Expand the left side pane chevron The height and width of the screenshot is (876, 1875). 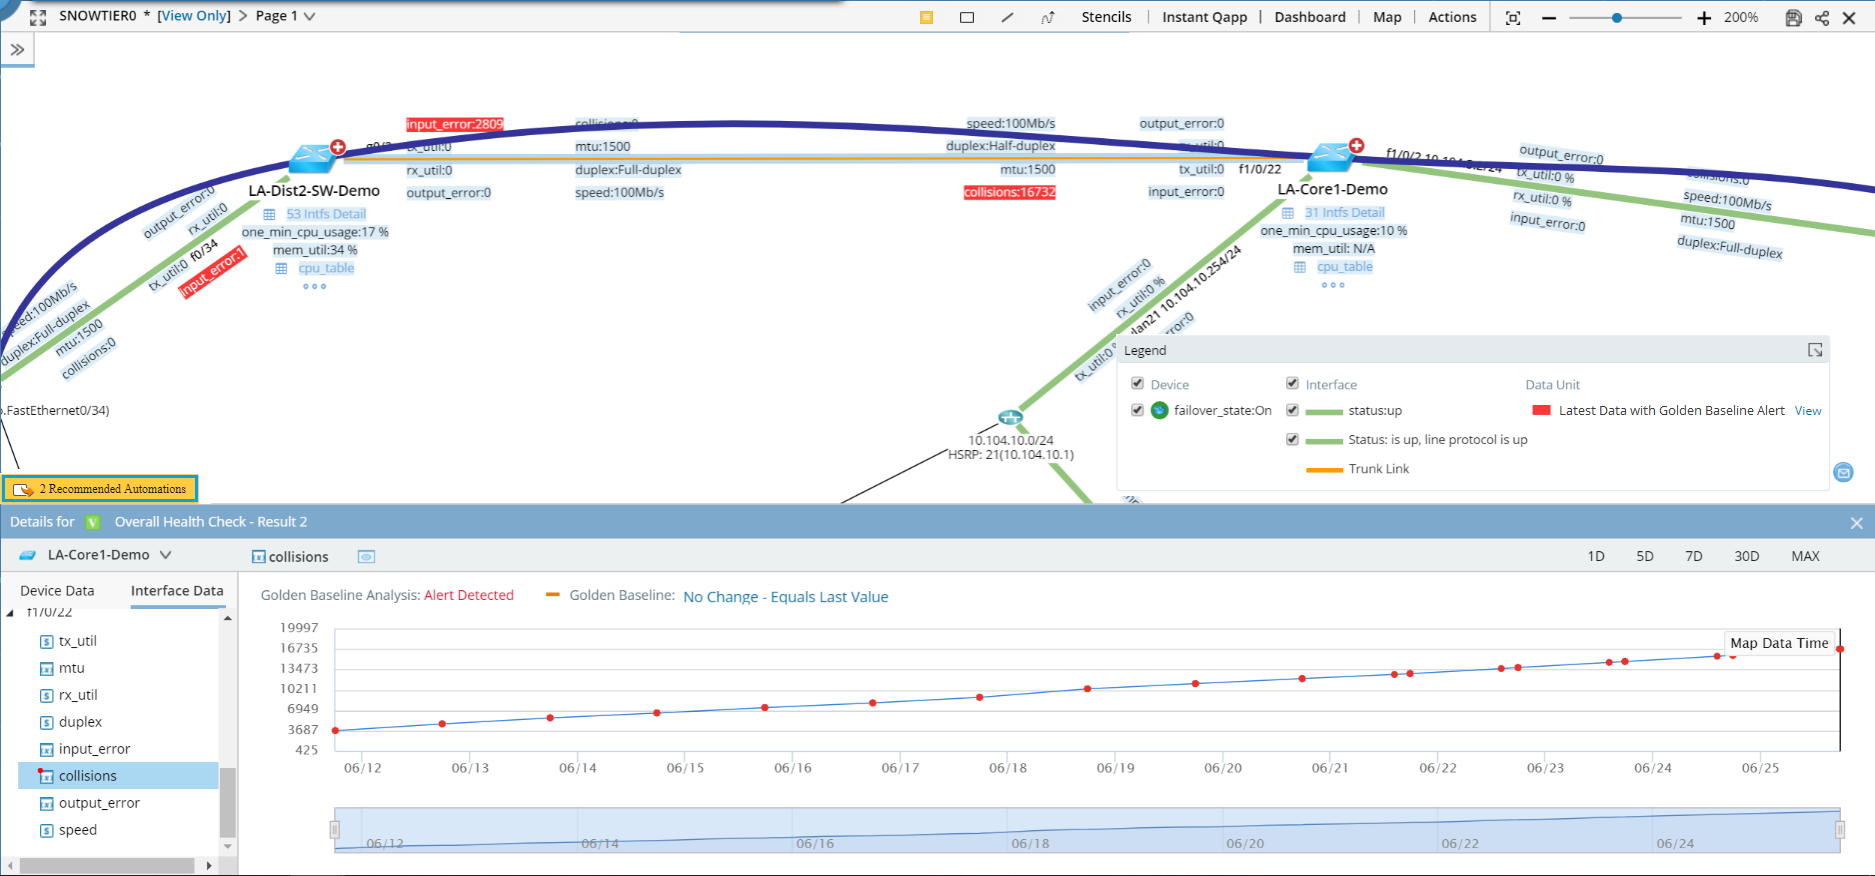(x=17, y=49)
